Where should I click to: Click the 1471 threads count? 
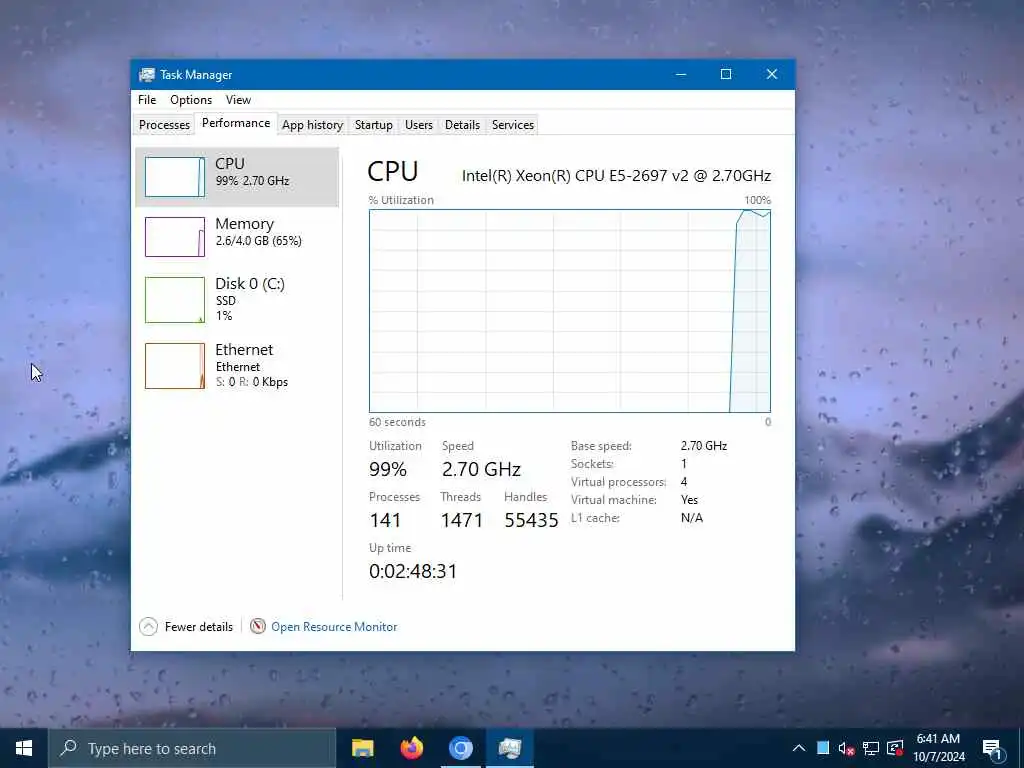click(x=462, y=520)
